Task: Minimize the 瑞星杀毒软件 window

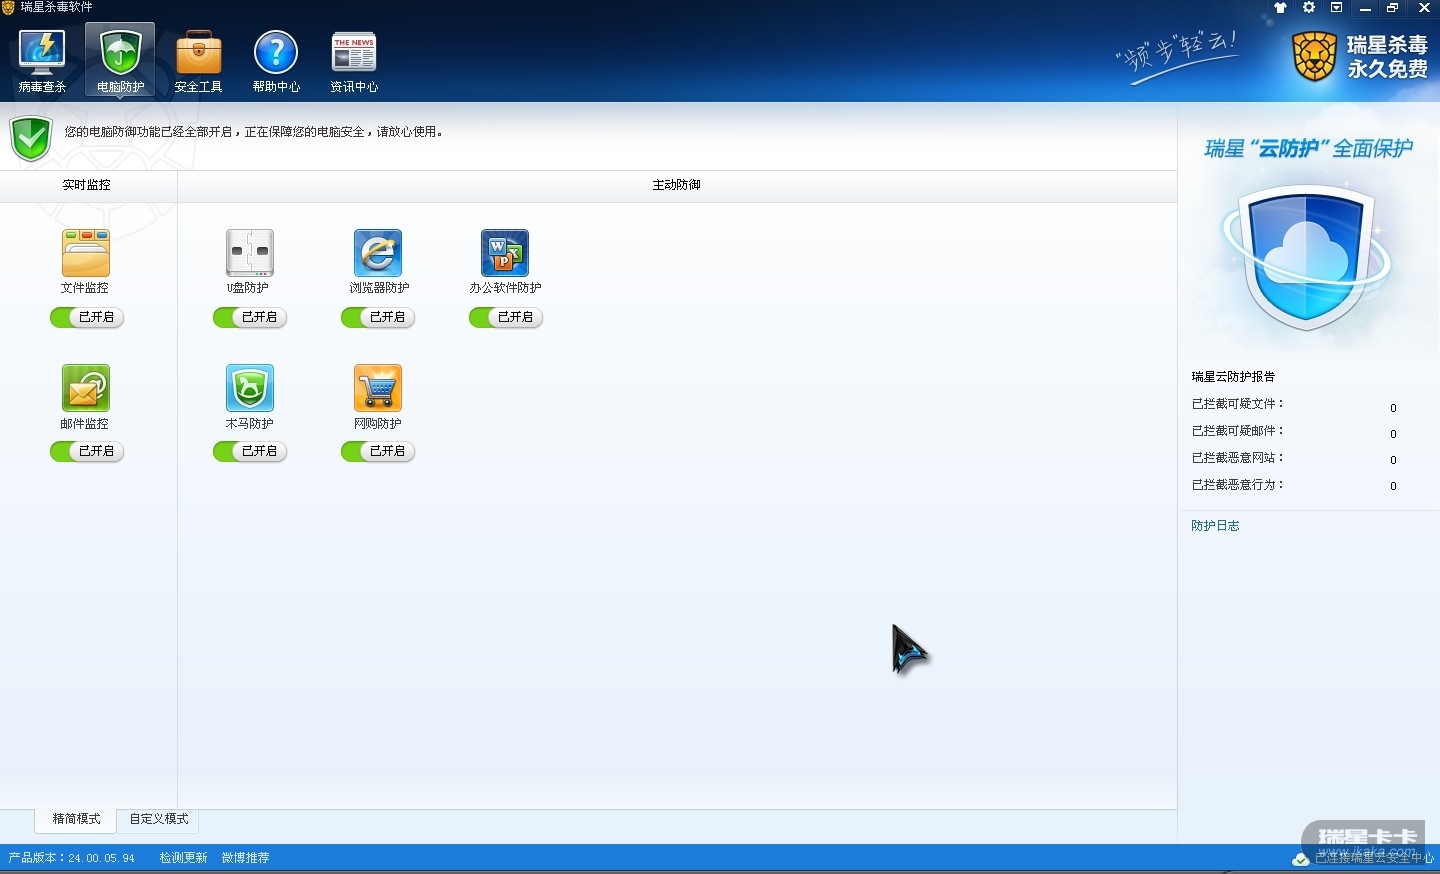Action: (x=1366, y=8)
